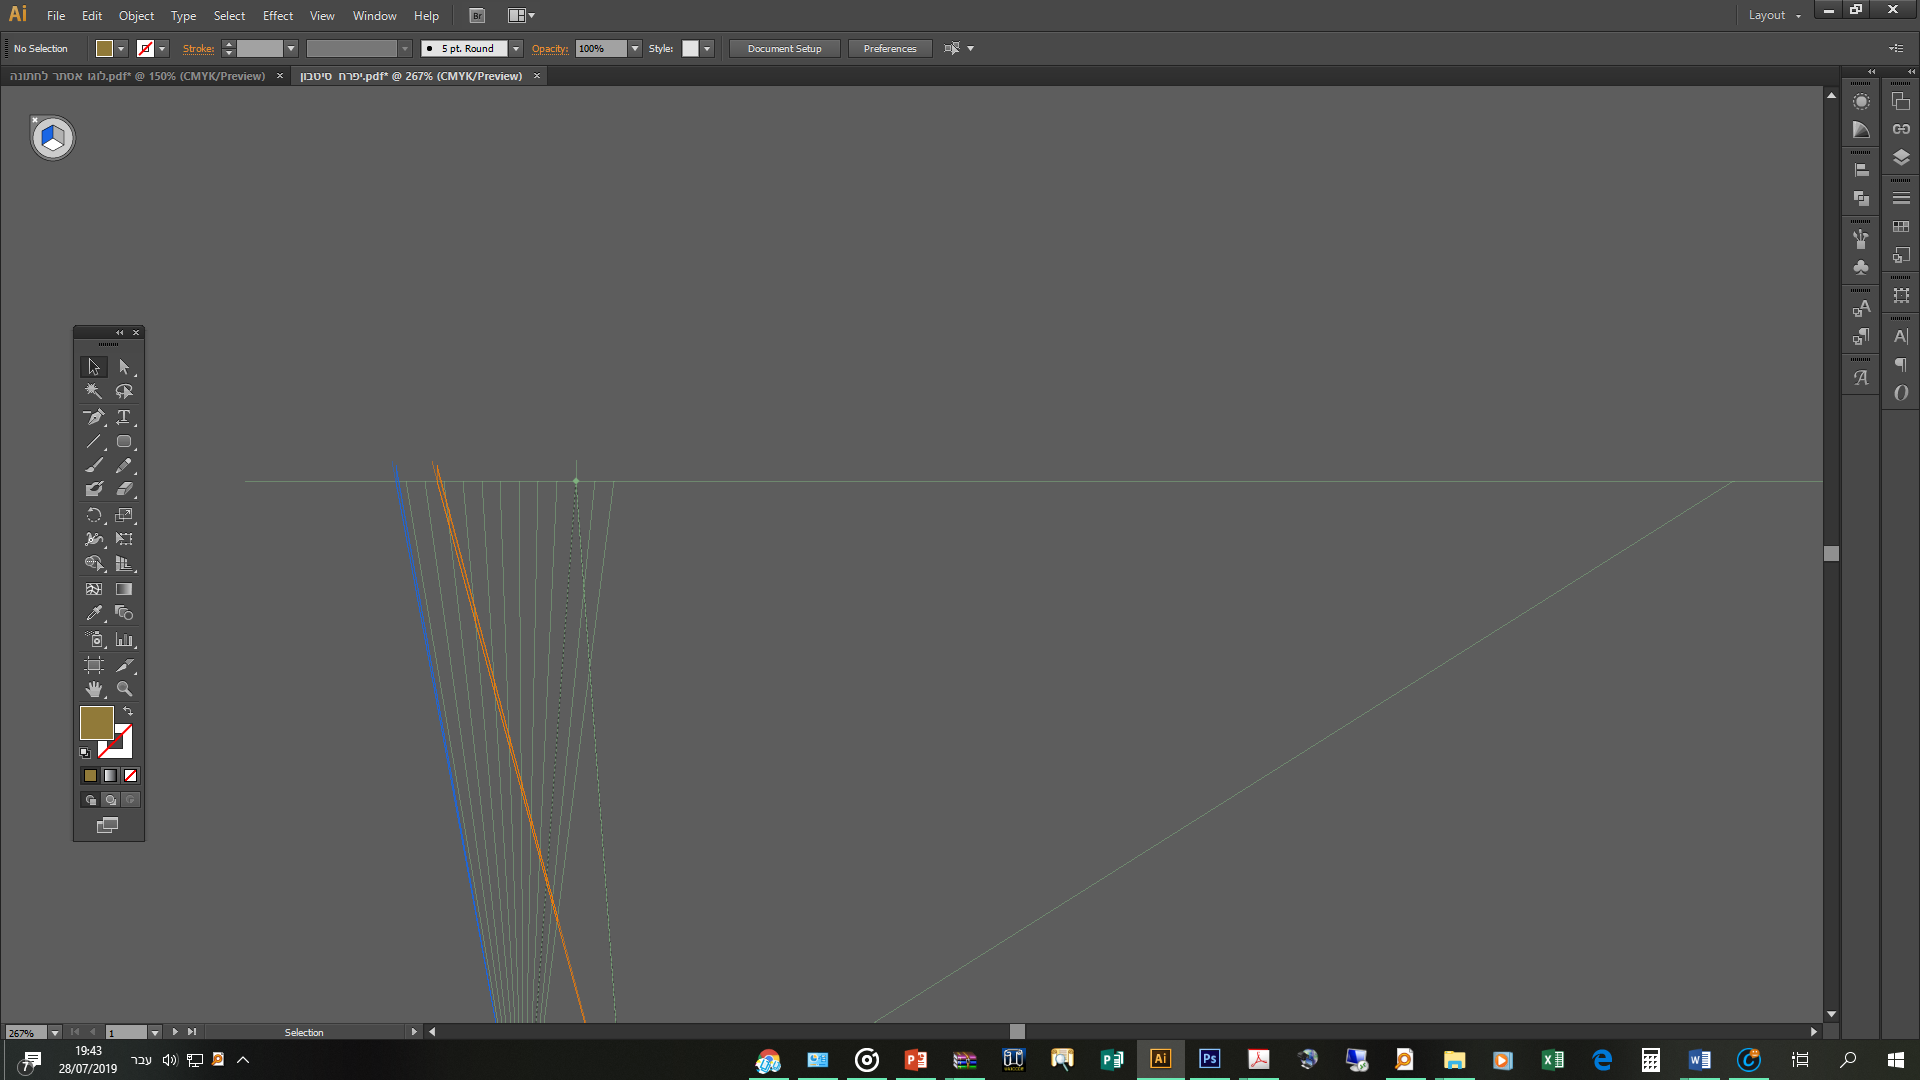Select the Zoom tool in toolbox
1920x1080 pixels.
point(124,689)
